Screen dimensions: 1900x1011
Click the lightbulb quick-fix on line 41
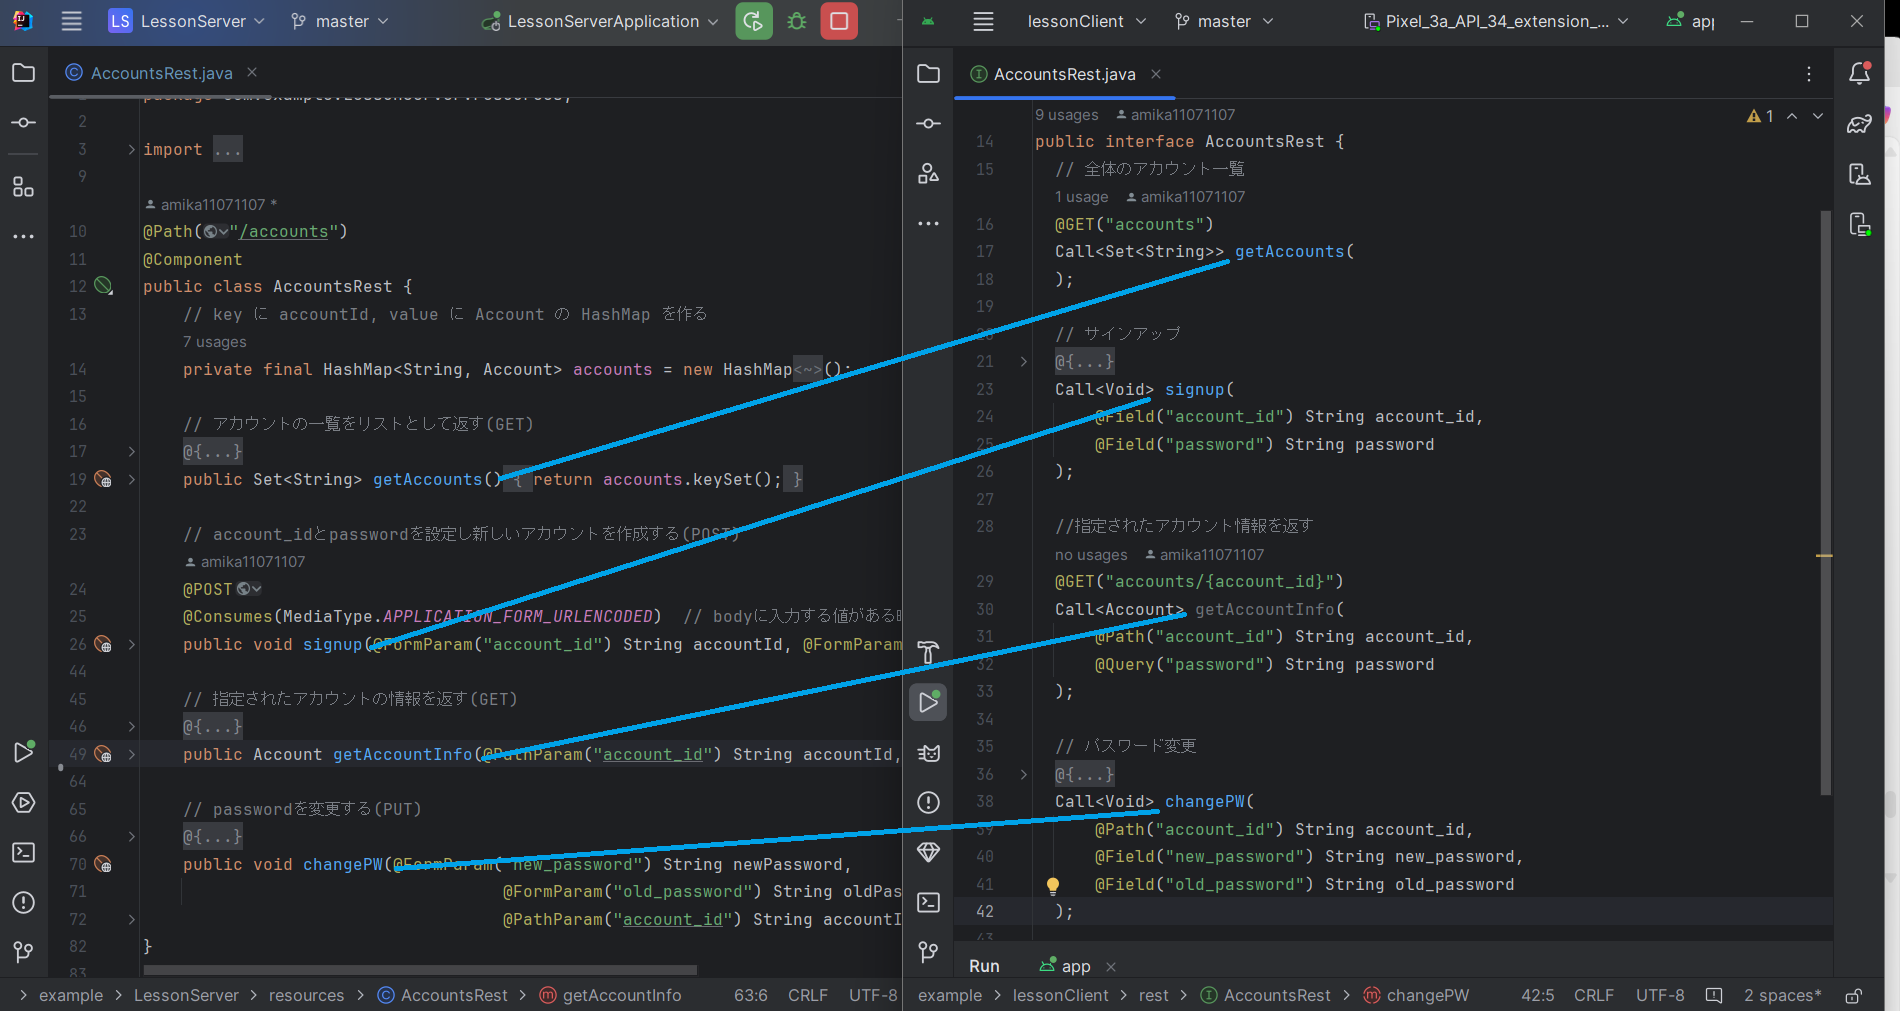[x=1052, y=885]
